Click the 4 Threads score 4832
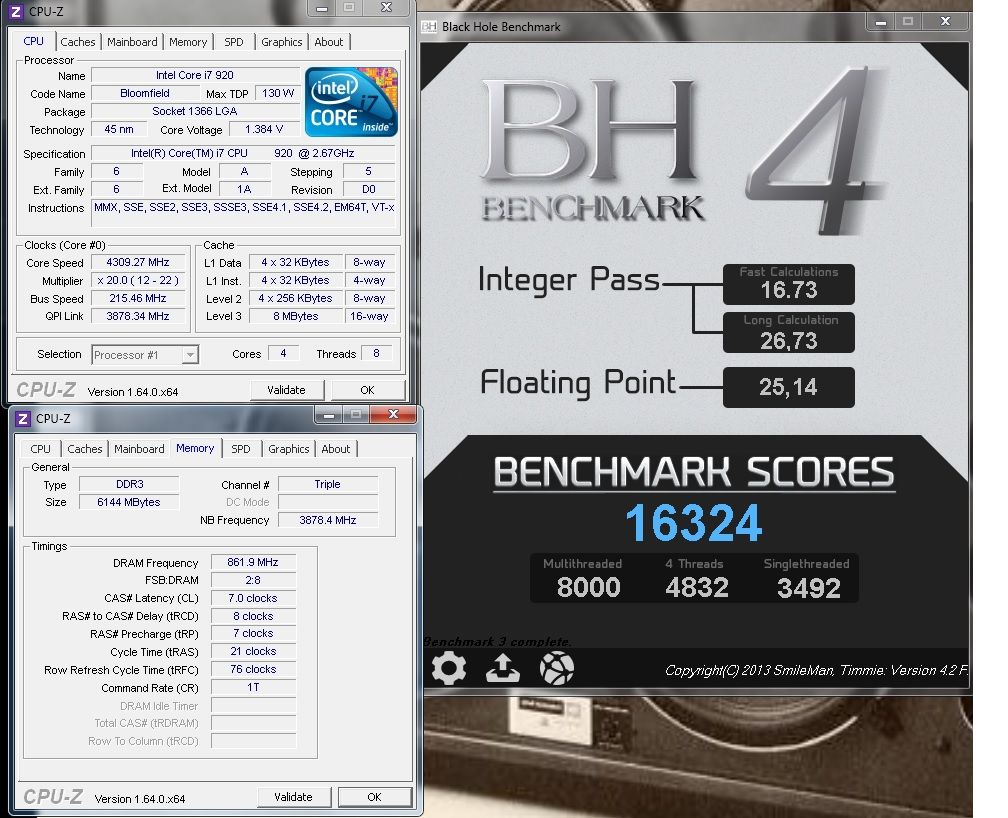 [x=697, y=587]
